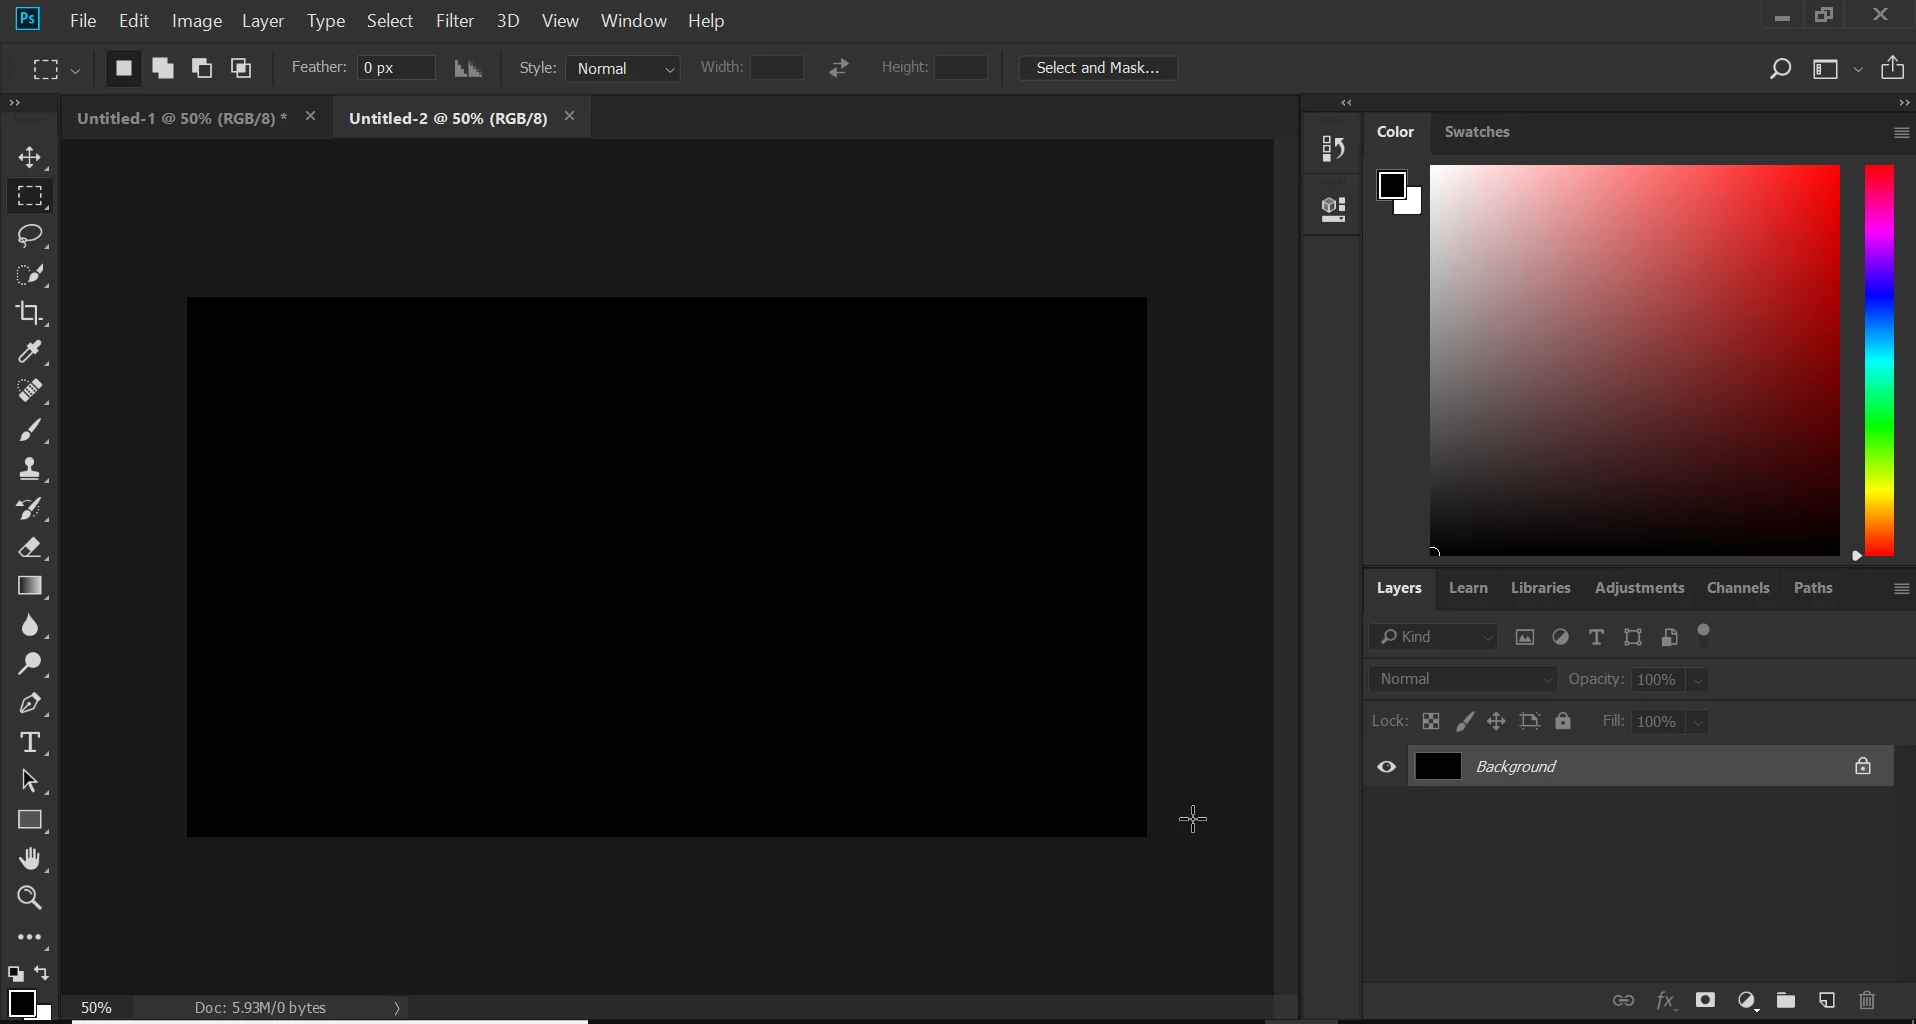Switch to the Channels tab
The width and height of the screenshot is (1916, 1024).
1739,589
